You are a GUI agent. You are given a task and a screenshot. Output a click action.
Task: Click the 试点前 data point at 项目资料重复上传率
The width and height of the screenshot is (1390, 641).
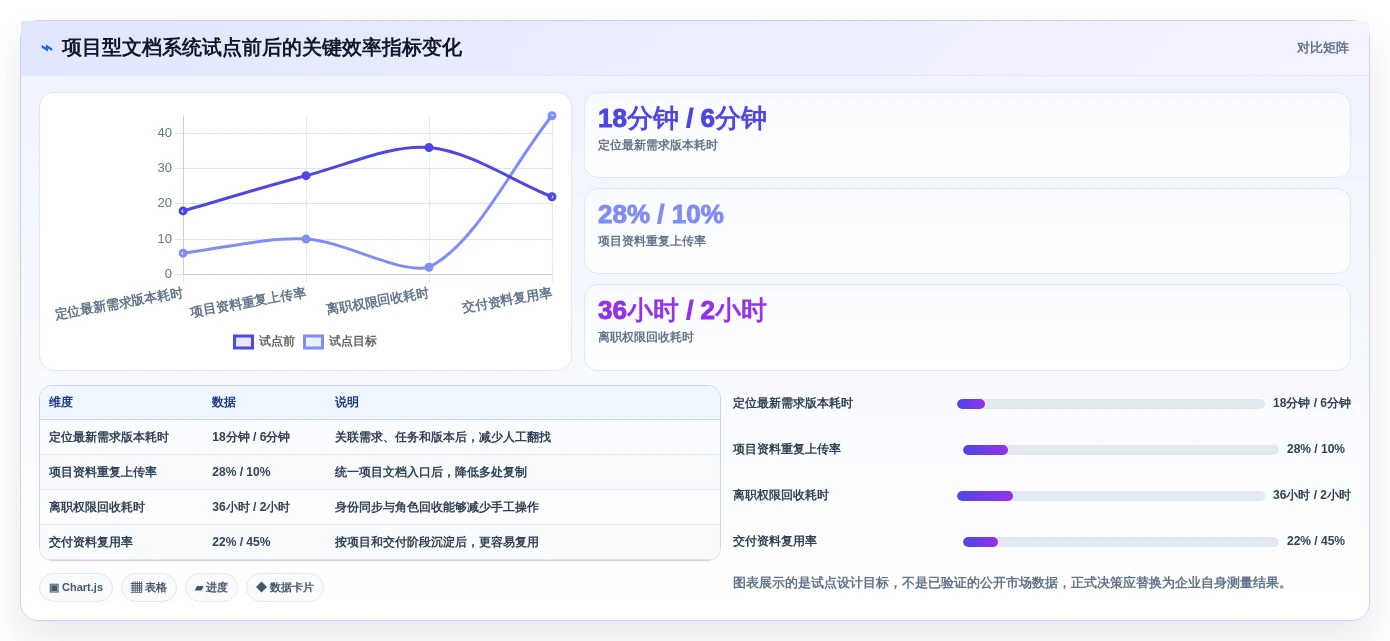306,176
